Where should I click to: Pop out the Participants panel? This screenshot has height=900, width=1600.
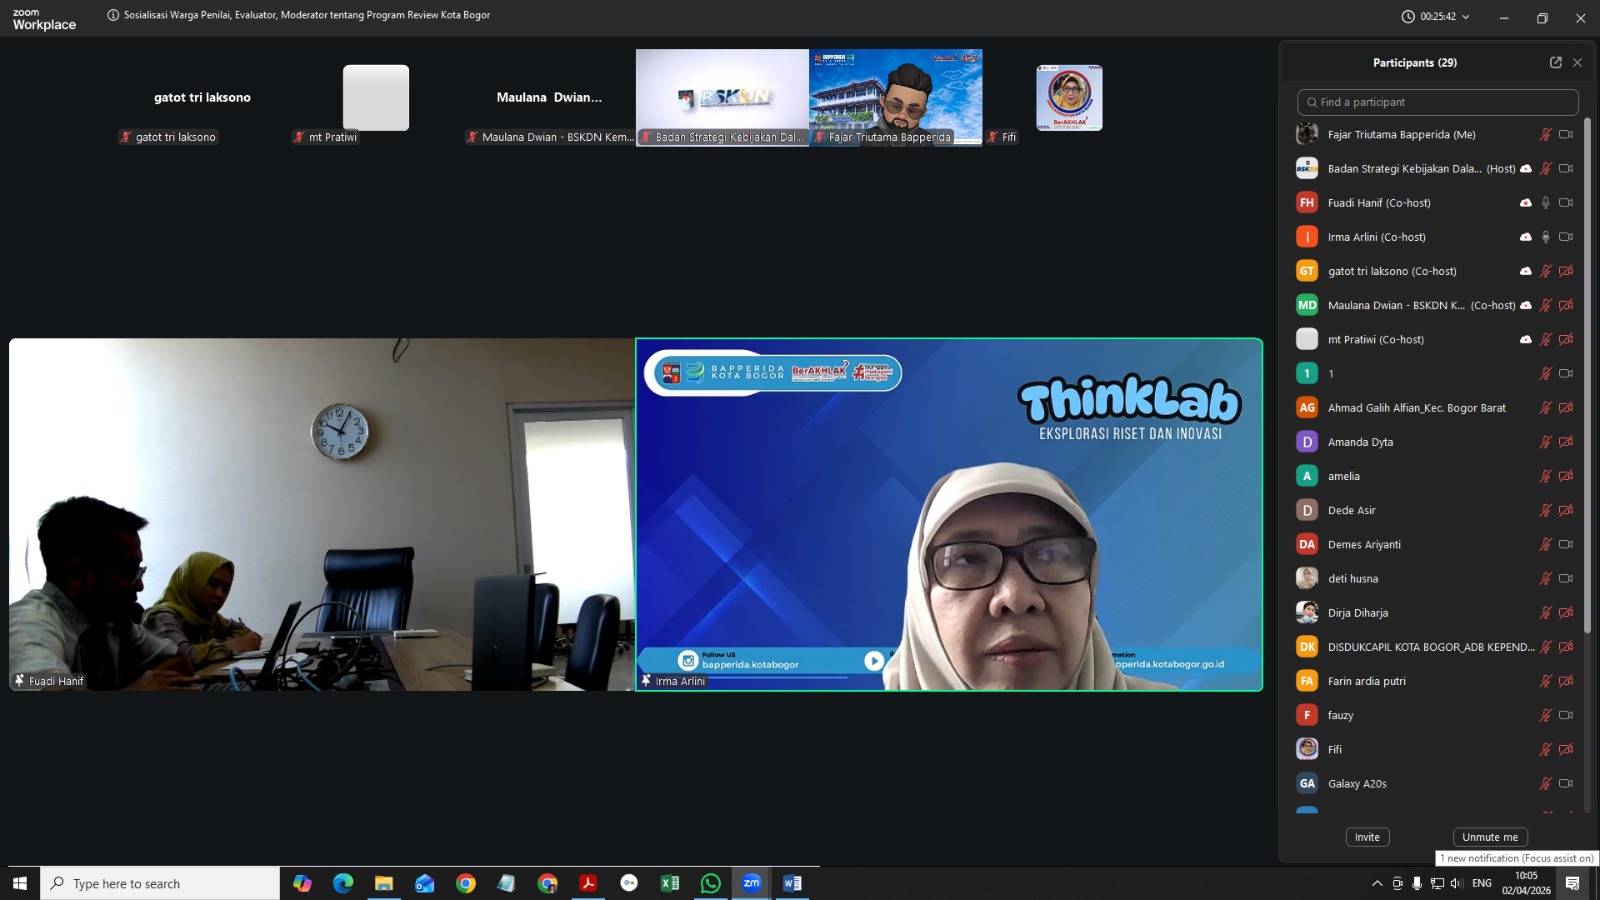[1555, 62]
